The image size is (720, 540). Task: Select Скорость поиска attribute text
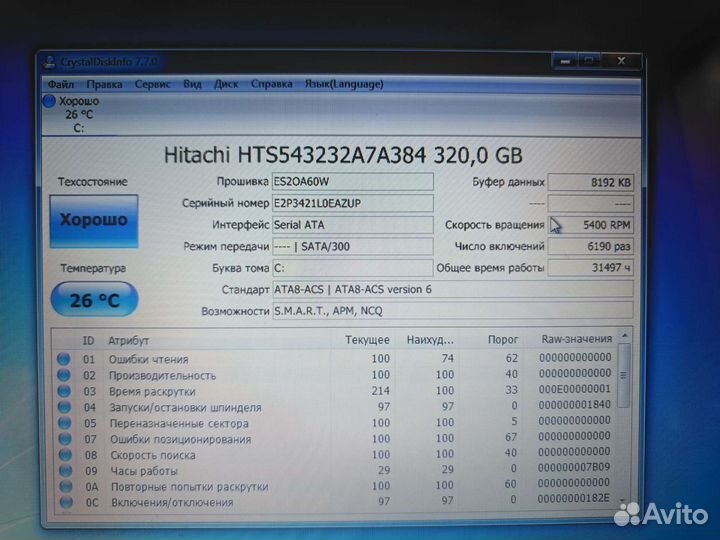153,455
